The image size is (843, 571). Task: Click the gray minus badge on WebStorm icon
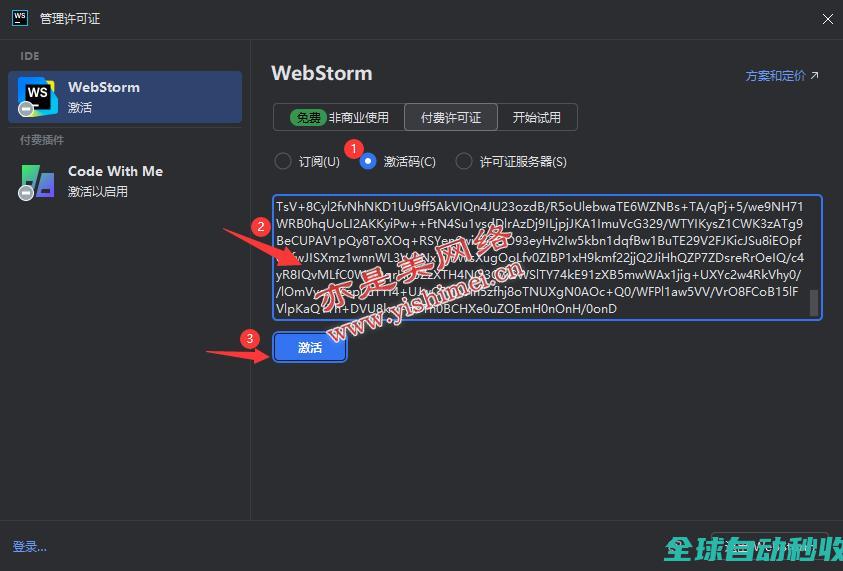coord(25,109)
